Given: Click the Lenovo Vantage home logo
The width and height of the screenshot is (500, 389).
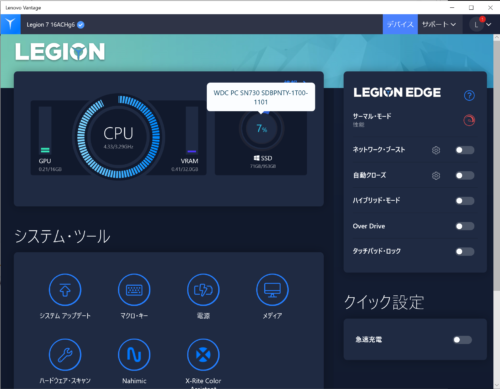Looking at the screenshot, I should (x=11, y=24).
